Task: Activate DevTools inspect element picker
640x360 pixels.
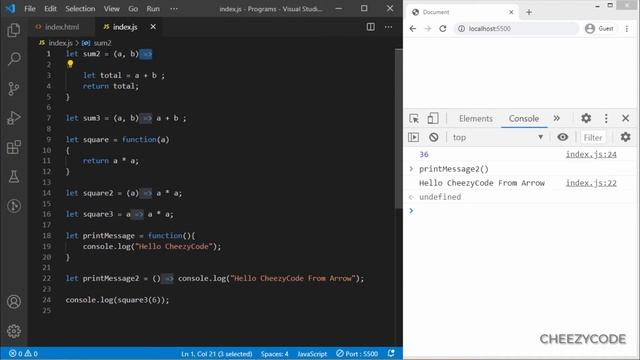Action: [x=414, y=118]
